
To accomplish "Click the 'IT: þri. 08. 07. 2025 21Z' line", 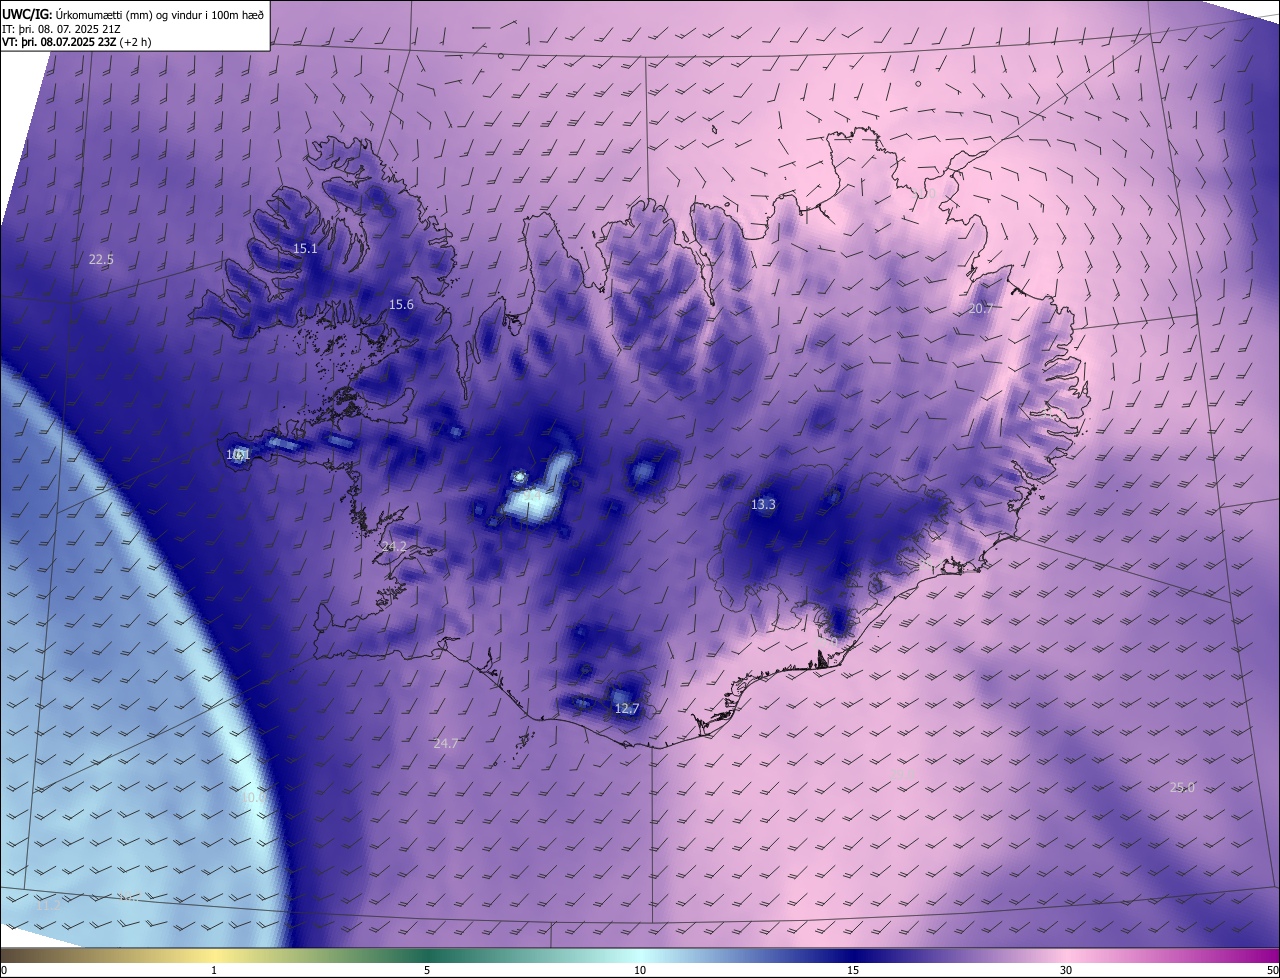I will click(63, 29).
